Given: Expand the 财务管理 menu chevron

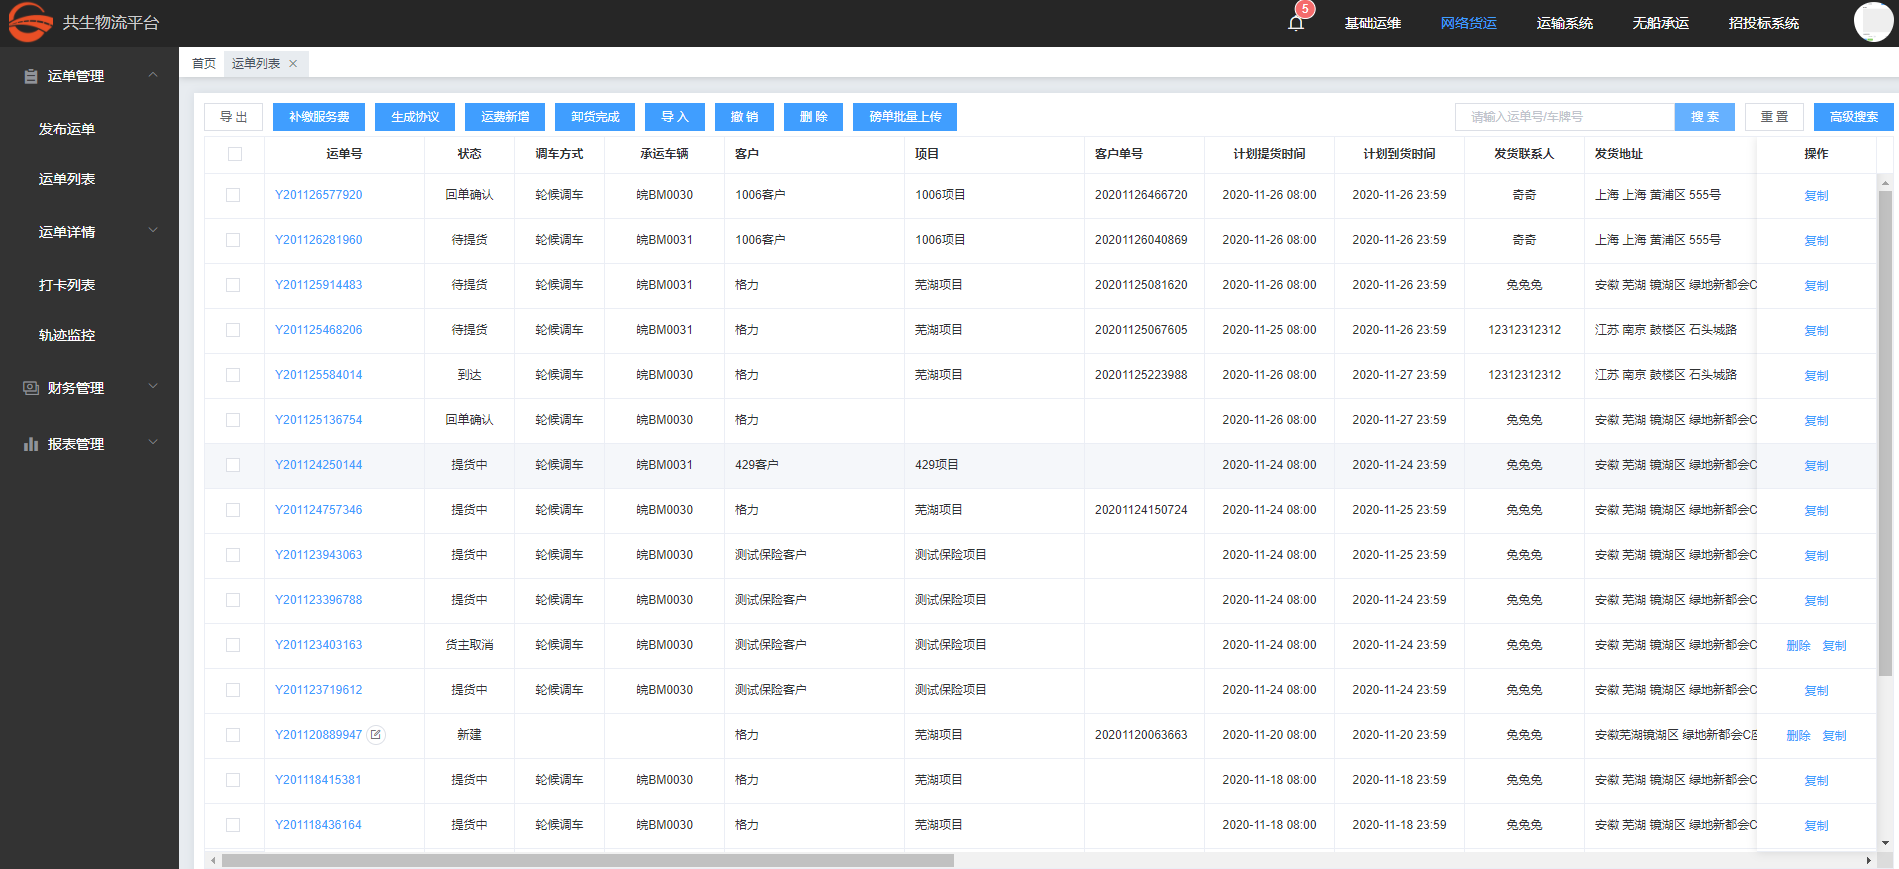Looking at the screenshot, I should click(153, 387).
